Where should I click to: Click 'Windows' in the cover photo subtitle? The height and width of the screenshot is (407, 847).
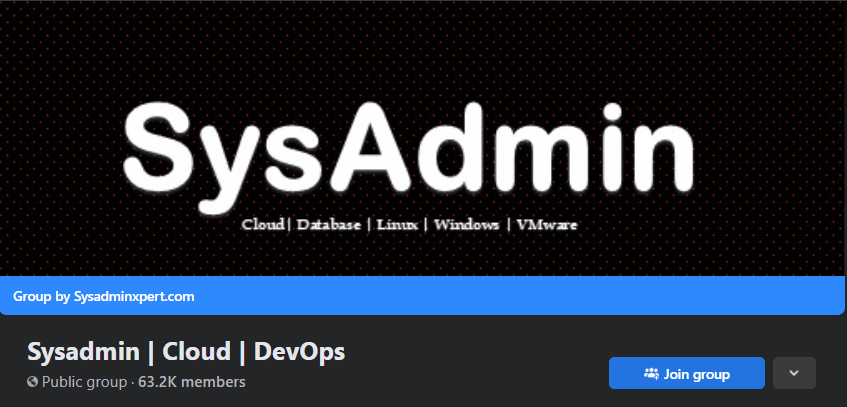click(x=467, y=224)
